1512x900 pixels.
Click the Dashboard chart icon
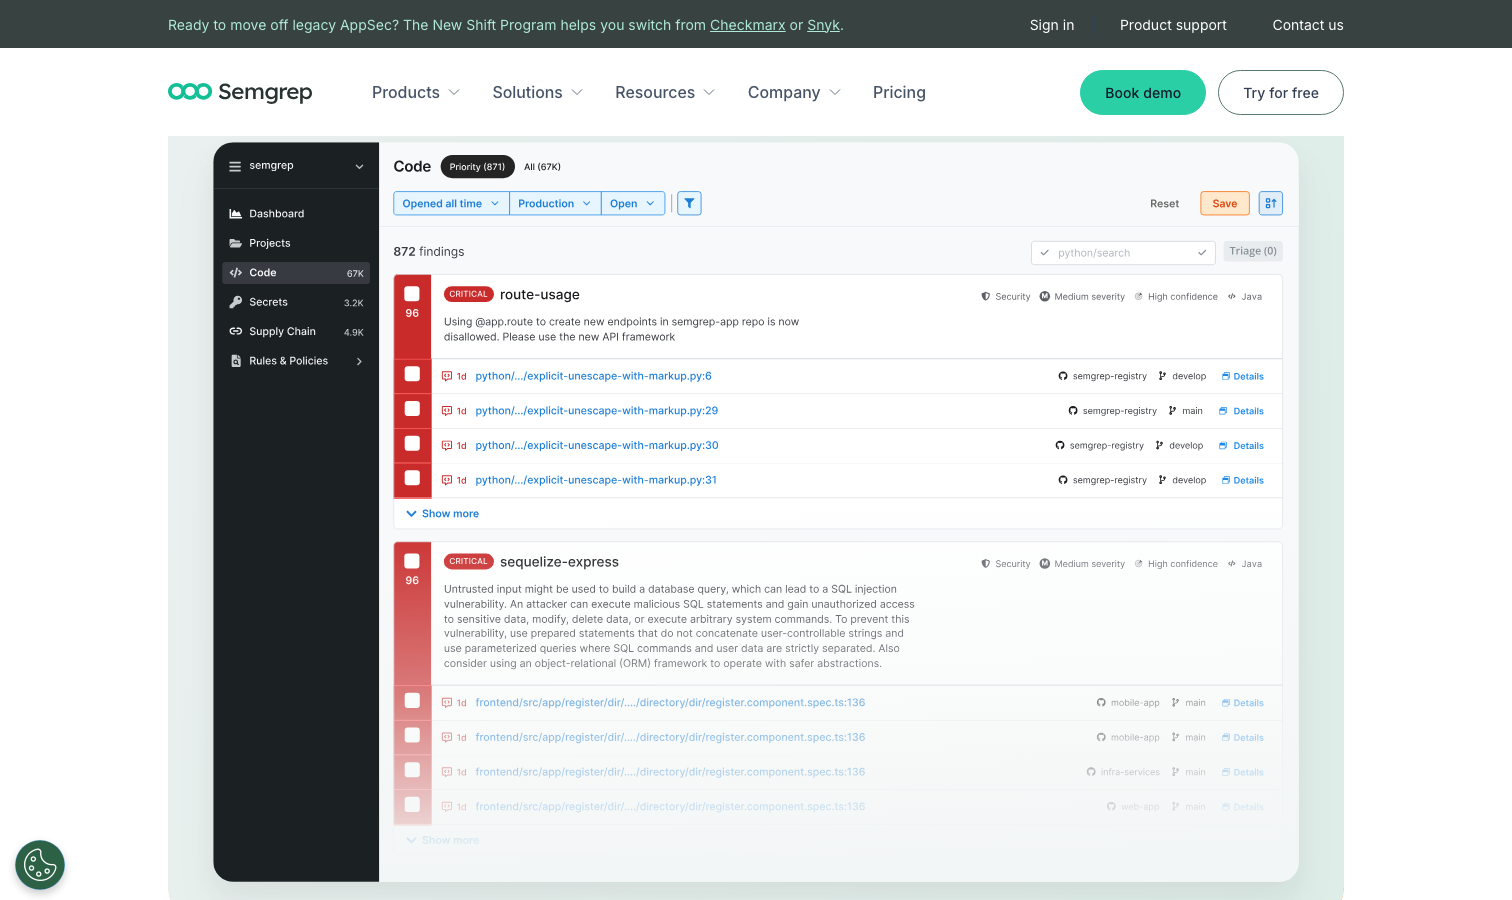(236, 214)
